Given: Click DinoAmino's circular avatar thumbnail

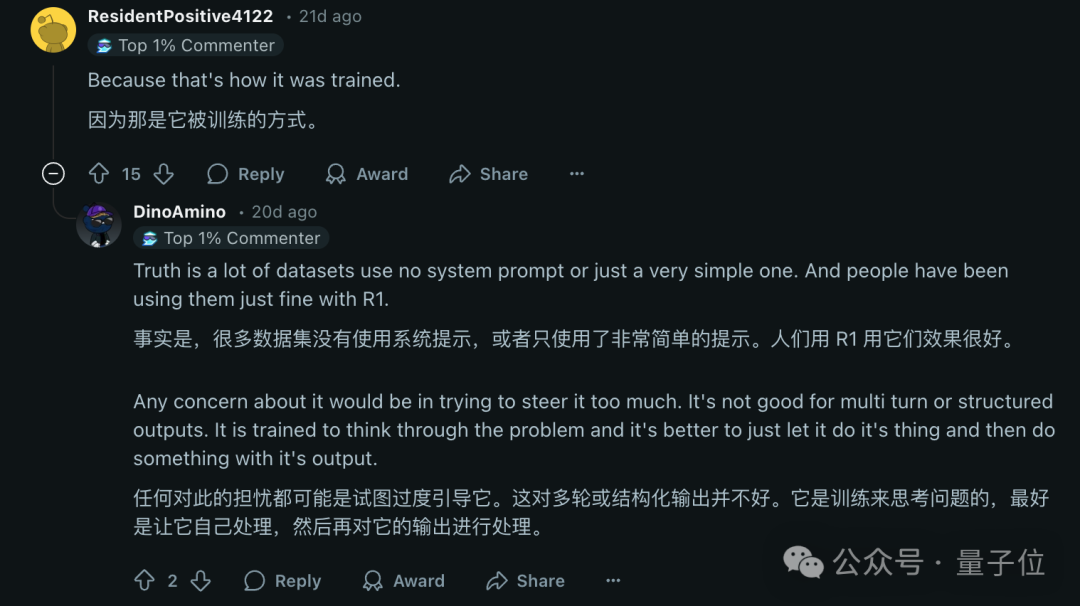Looking at the screenshot, I should click(x=99, y=225).
